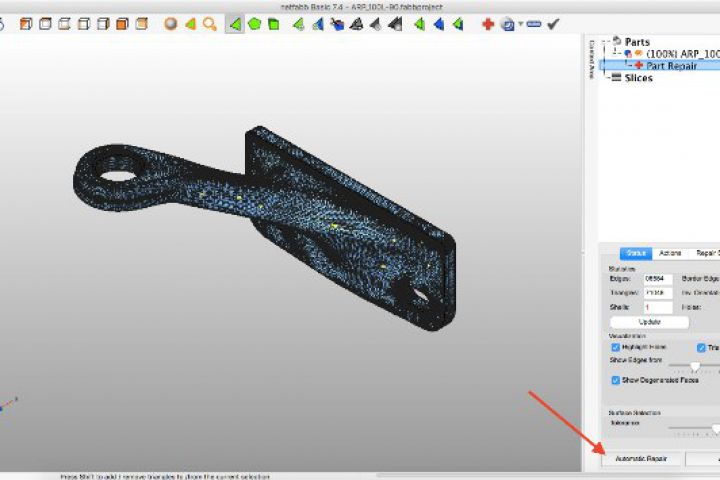Switch to the Status tab

click(x=636, y=253)
